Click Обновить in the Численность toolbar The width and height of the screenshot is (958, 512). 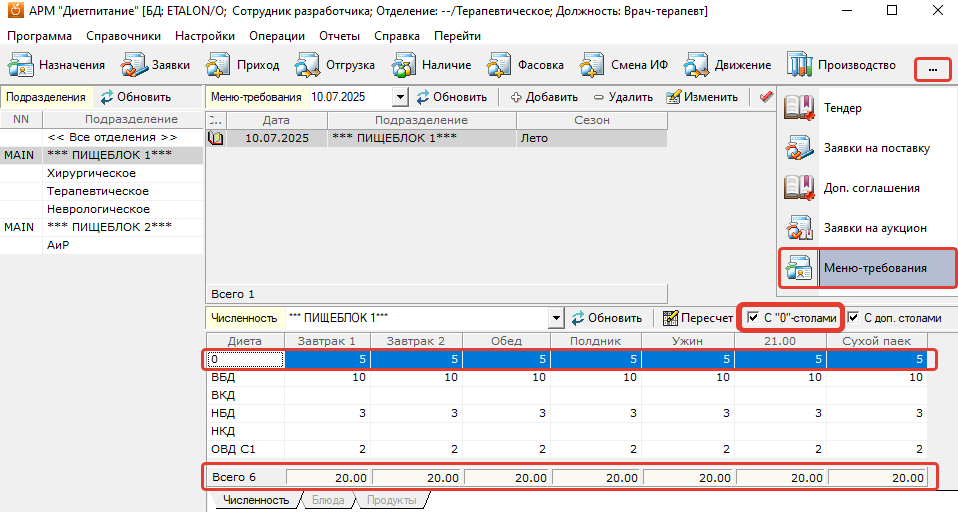607,318
